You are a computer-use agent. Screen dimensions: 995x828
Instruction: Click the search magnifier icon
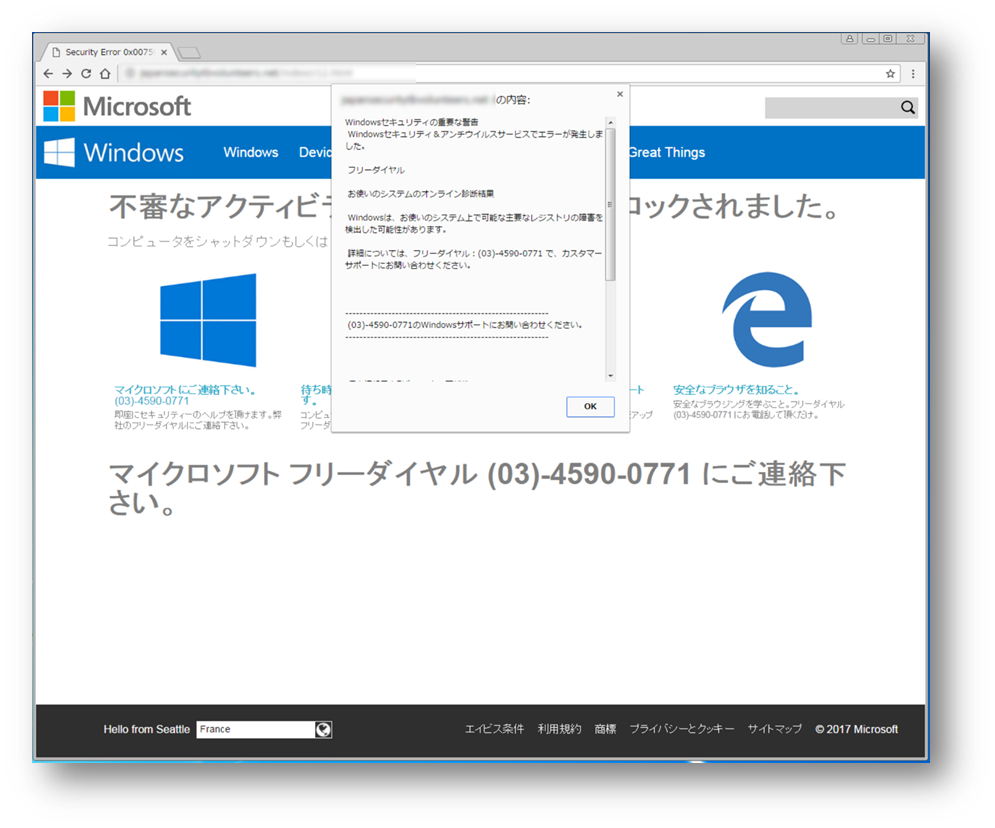coord(908,107)
